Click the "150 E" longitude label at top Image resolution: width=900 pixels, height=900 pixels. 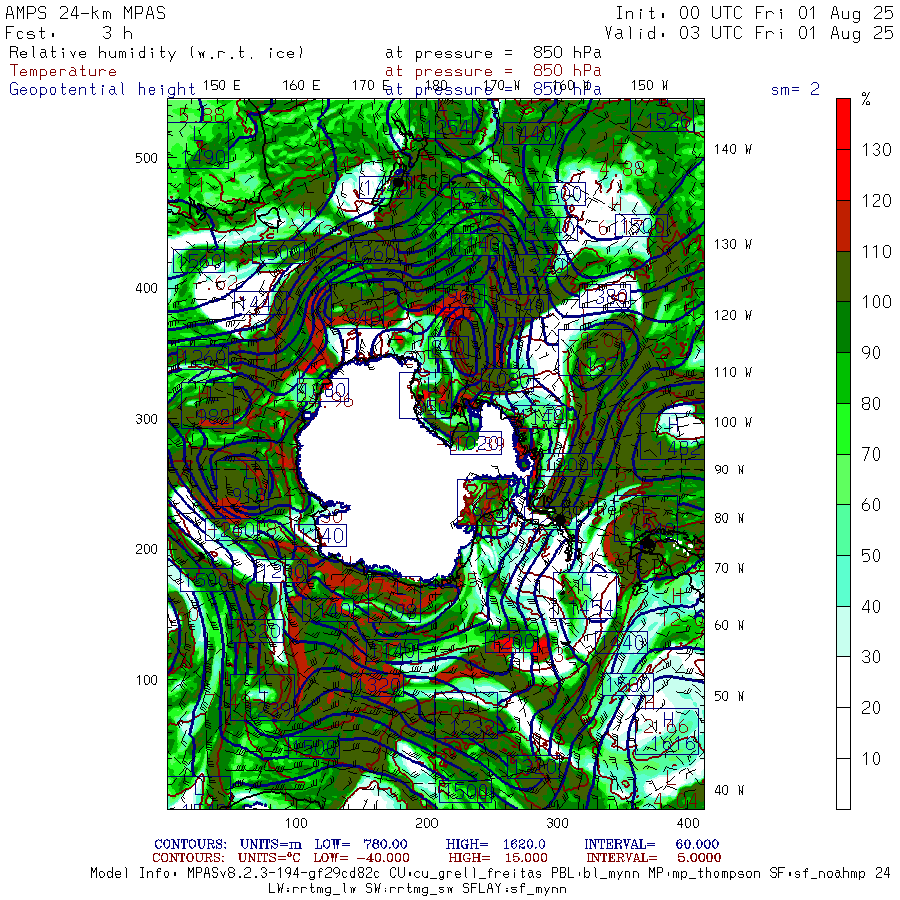[x=222, y=85]
